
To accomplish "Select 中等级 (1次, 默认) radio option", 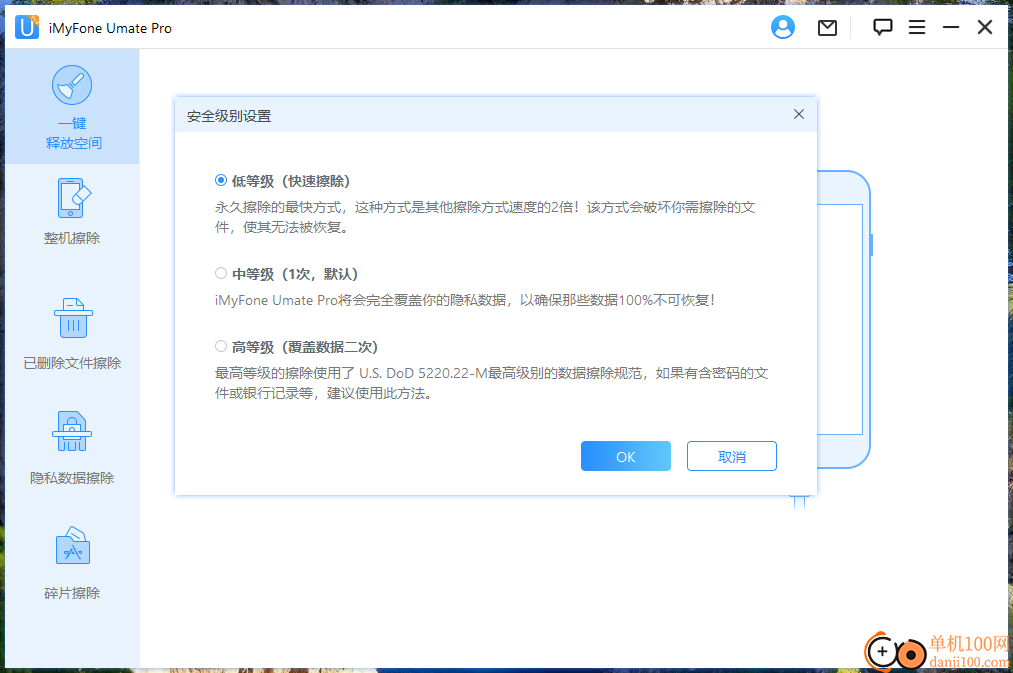I will coord(221,273).
